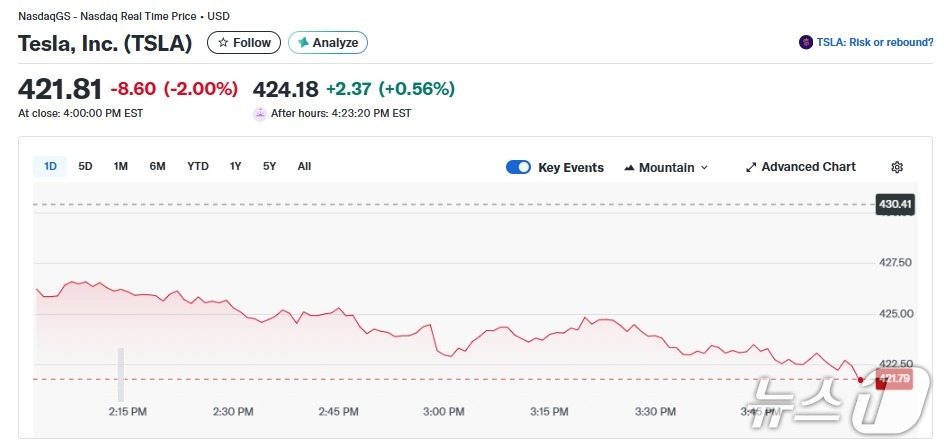
Task: Open chart settings gear icon
Action: pyautogui.click(x=897, y=167)
